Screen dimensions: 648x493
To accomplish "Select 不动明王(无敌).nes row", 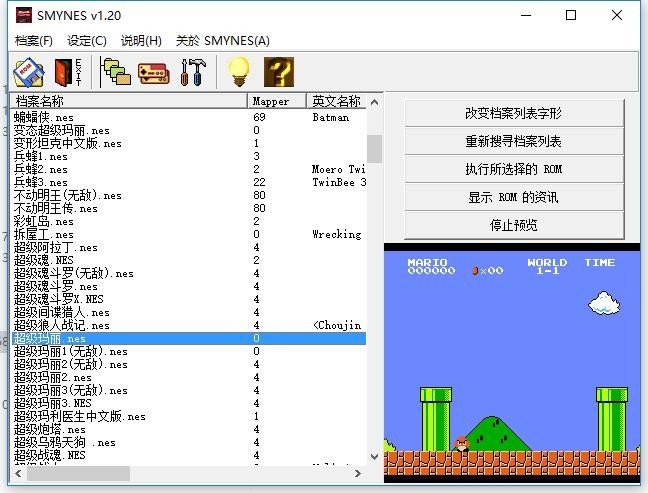I will [188, 195].
